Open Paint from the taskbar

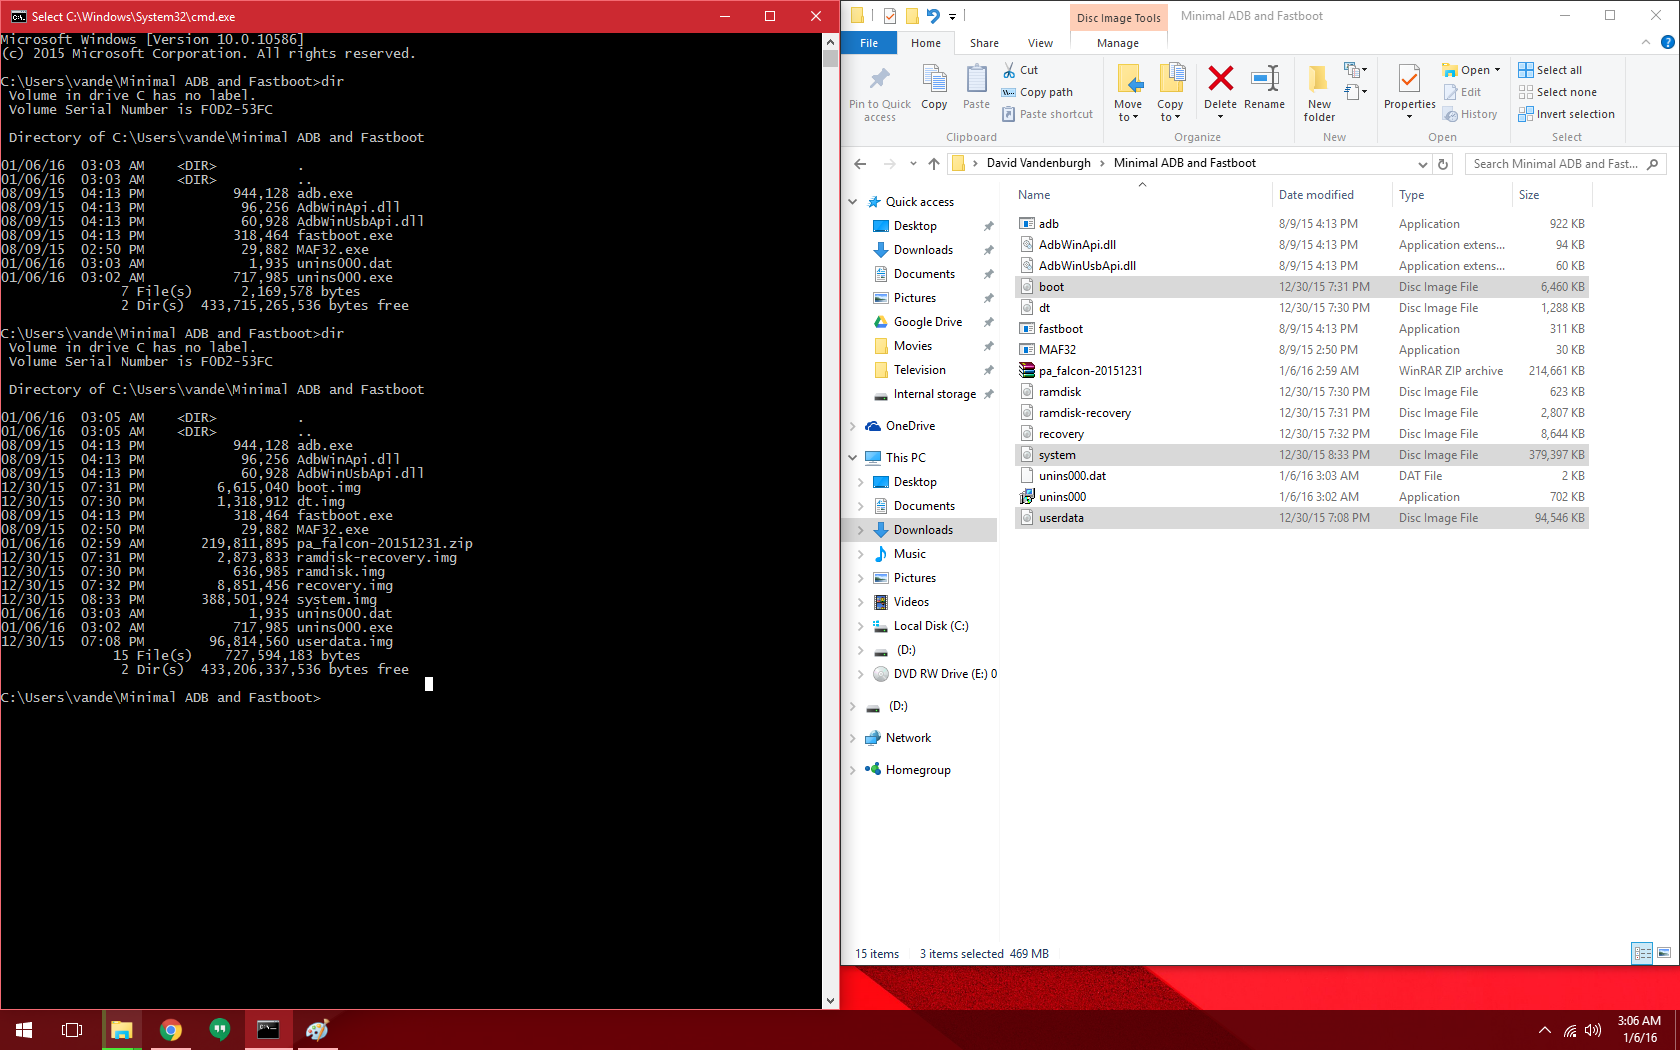click(x=317, y=1030)
